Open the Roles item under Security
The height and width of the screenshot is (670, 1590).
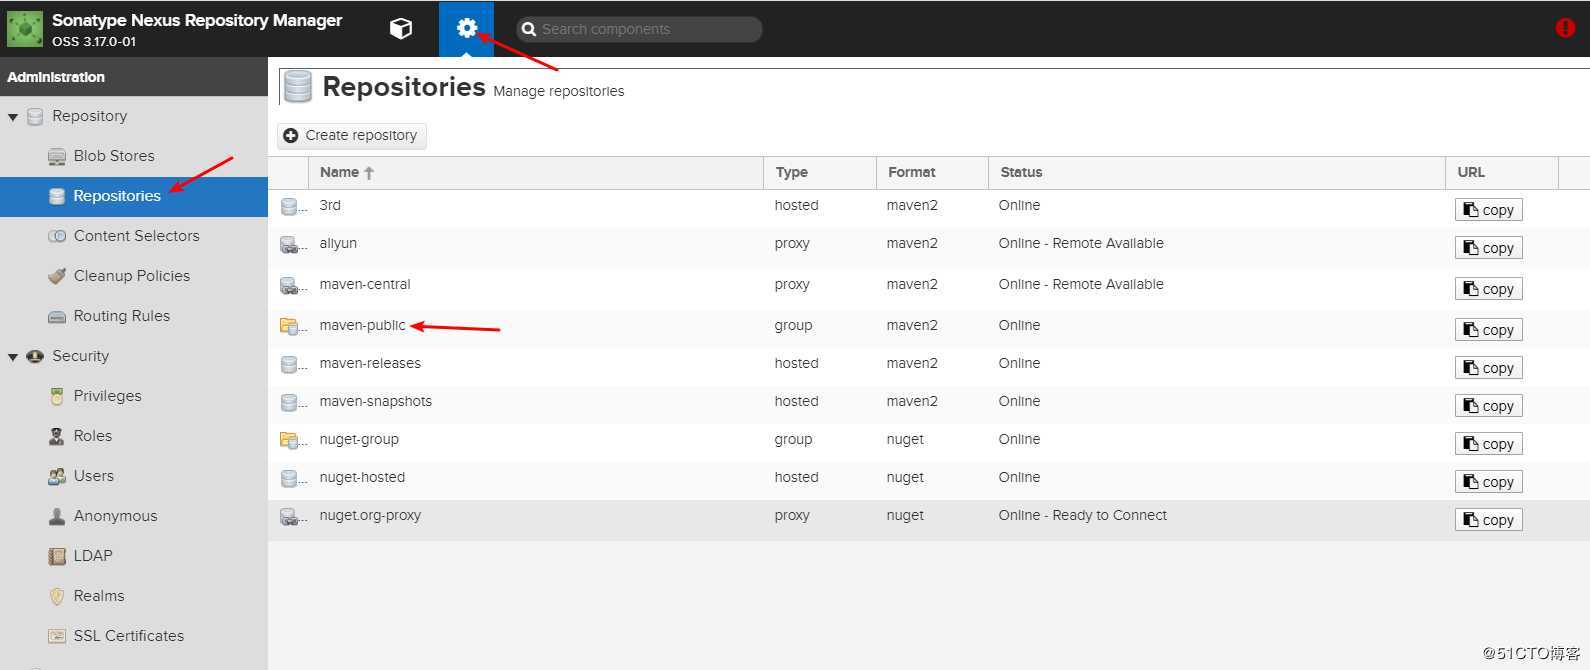click(93, 436)
